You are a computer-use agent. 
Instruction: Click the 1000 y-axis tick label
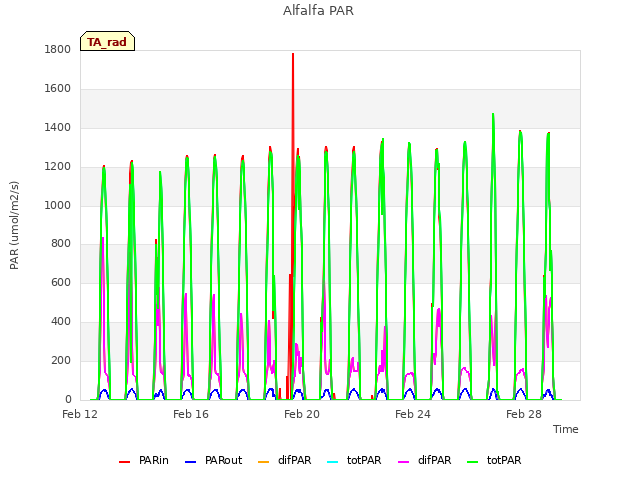point(58,205)
